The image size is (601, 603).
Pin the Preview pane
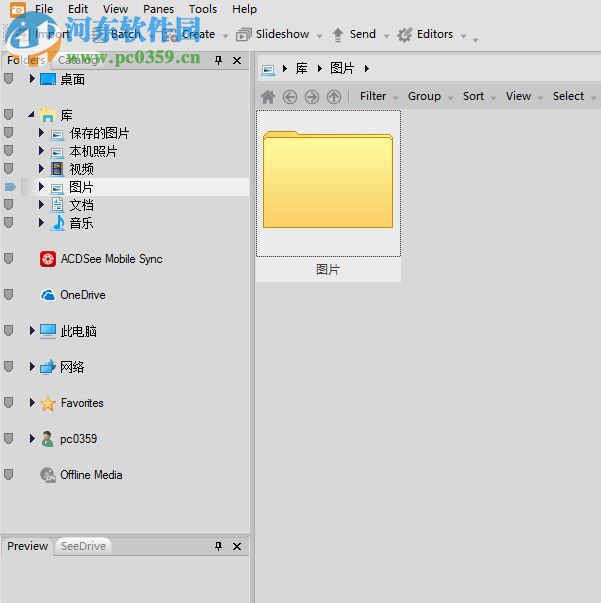tap(218, 546)
